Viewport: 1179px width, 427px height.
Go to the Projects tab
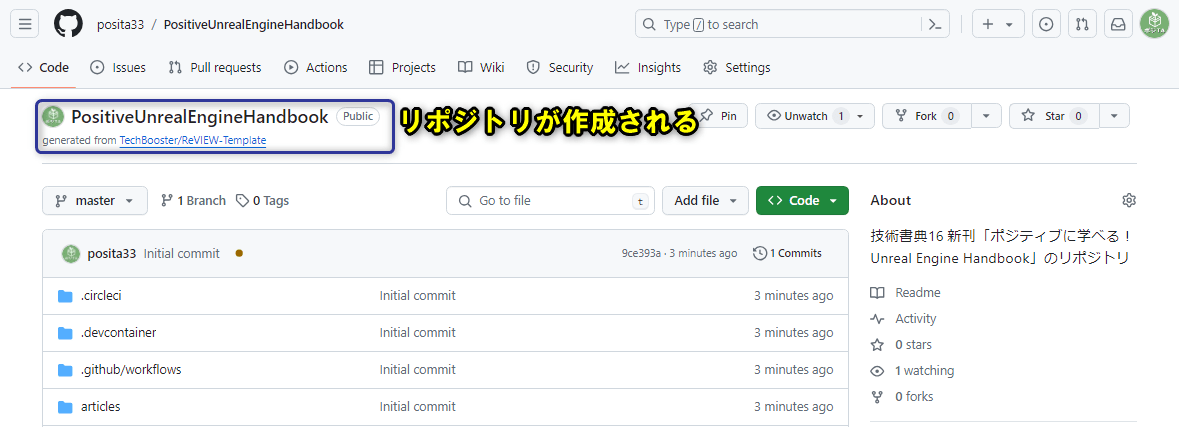(x=402, y=68)
